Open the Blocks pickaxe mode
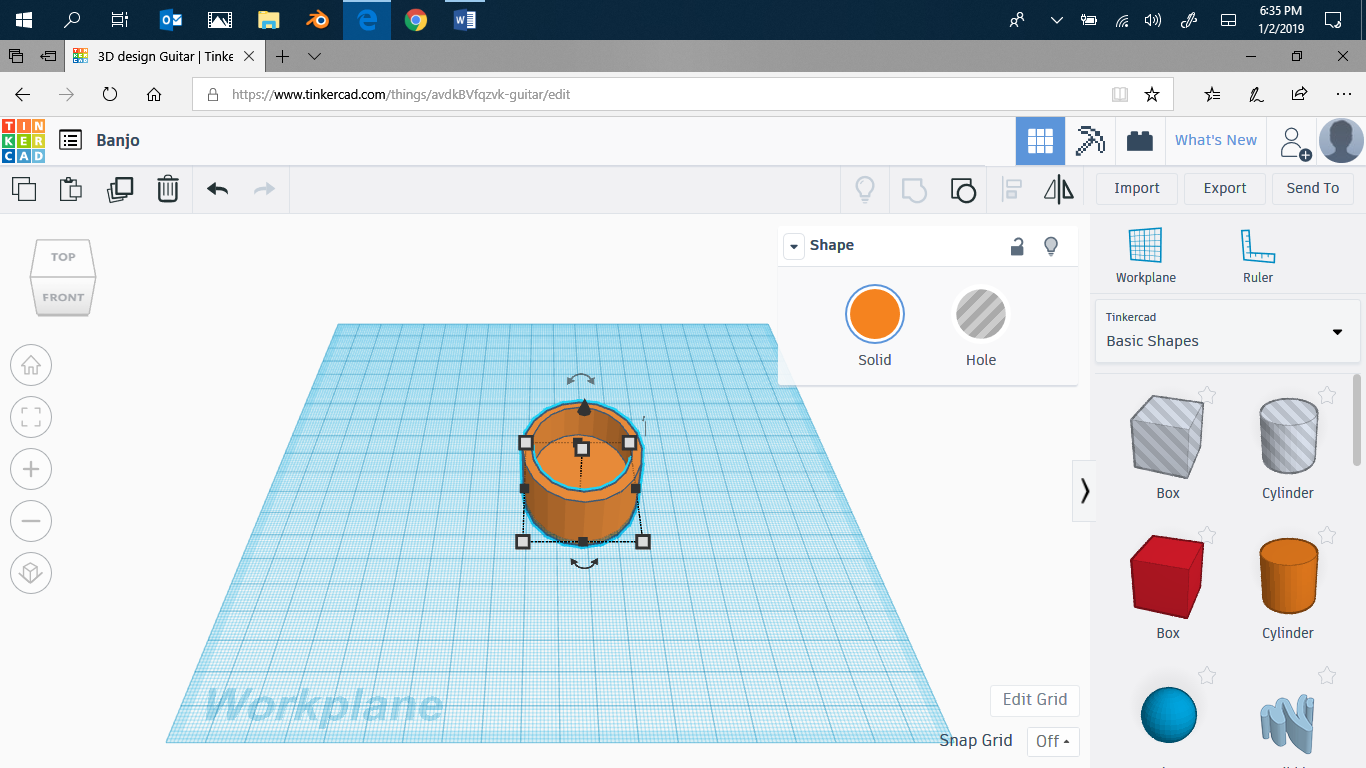Screen dimensions: 1366x768 [x=1089, y=141]
